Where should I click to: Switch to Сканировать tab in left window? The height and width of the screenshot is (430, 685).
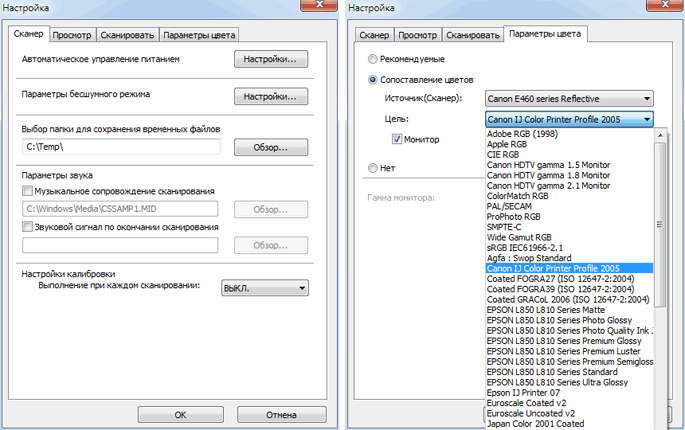pos(127,35)
